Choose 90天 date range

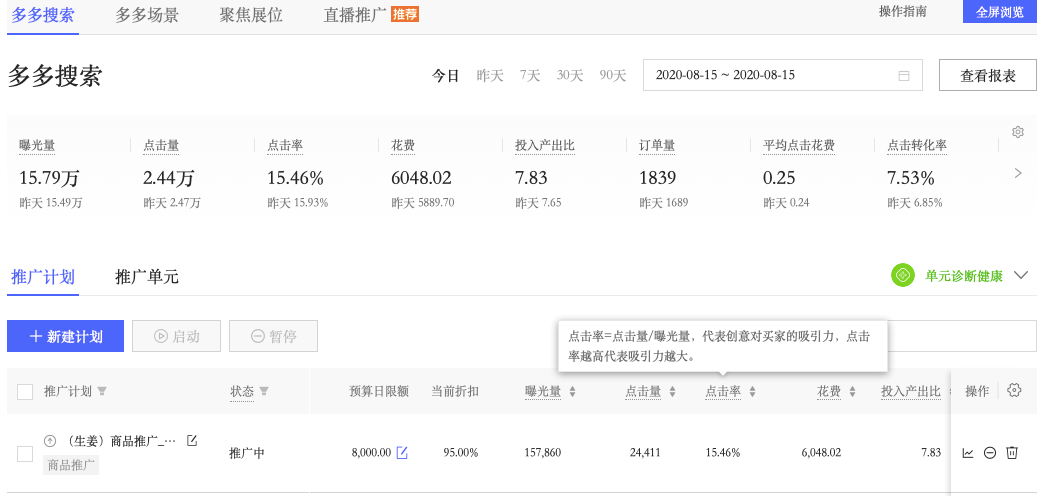pyautogui.click(x=612, y=76)
